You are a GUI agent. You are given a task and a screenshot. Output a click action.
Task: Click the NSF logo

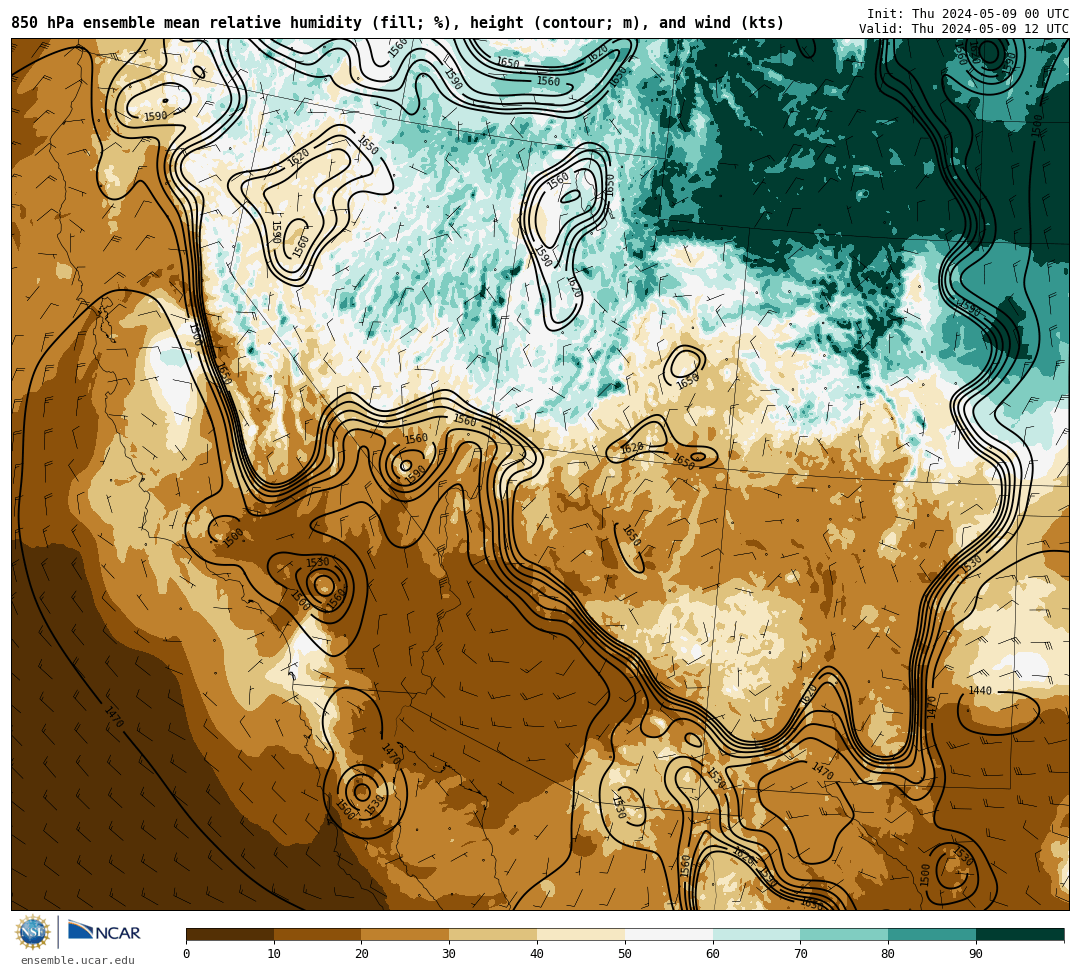coord(33,933)
